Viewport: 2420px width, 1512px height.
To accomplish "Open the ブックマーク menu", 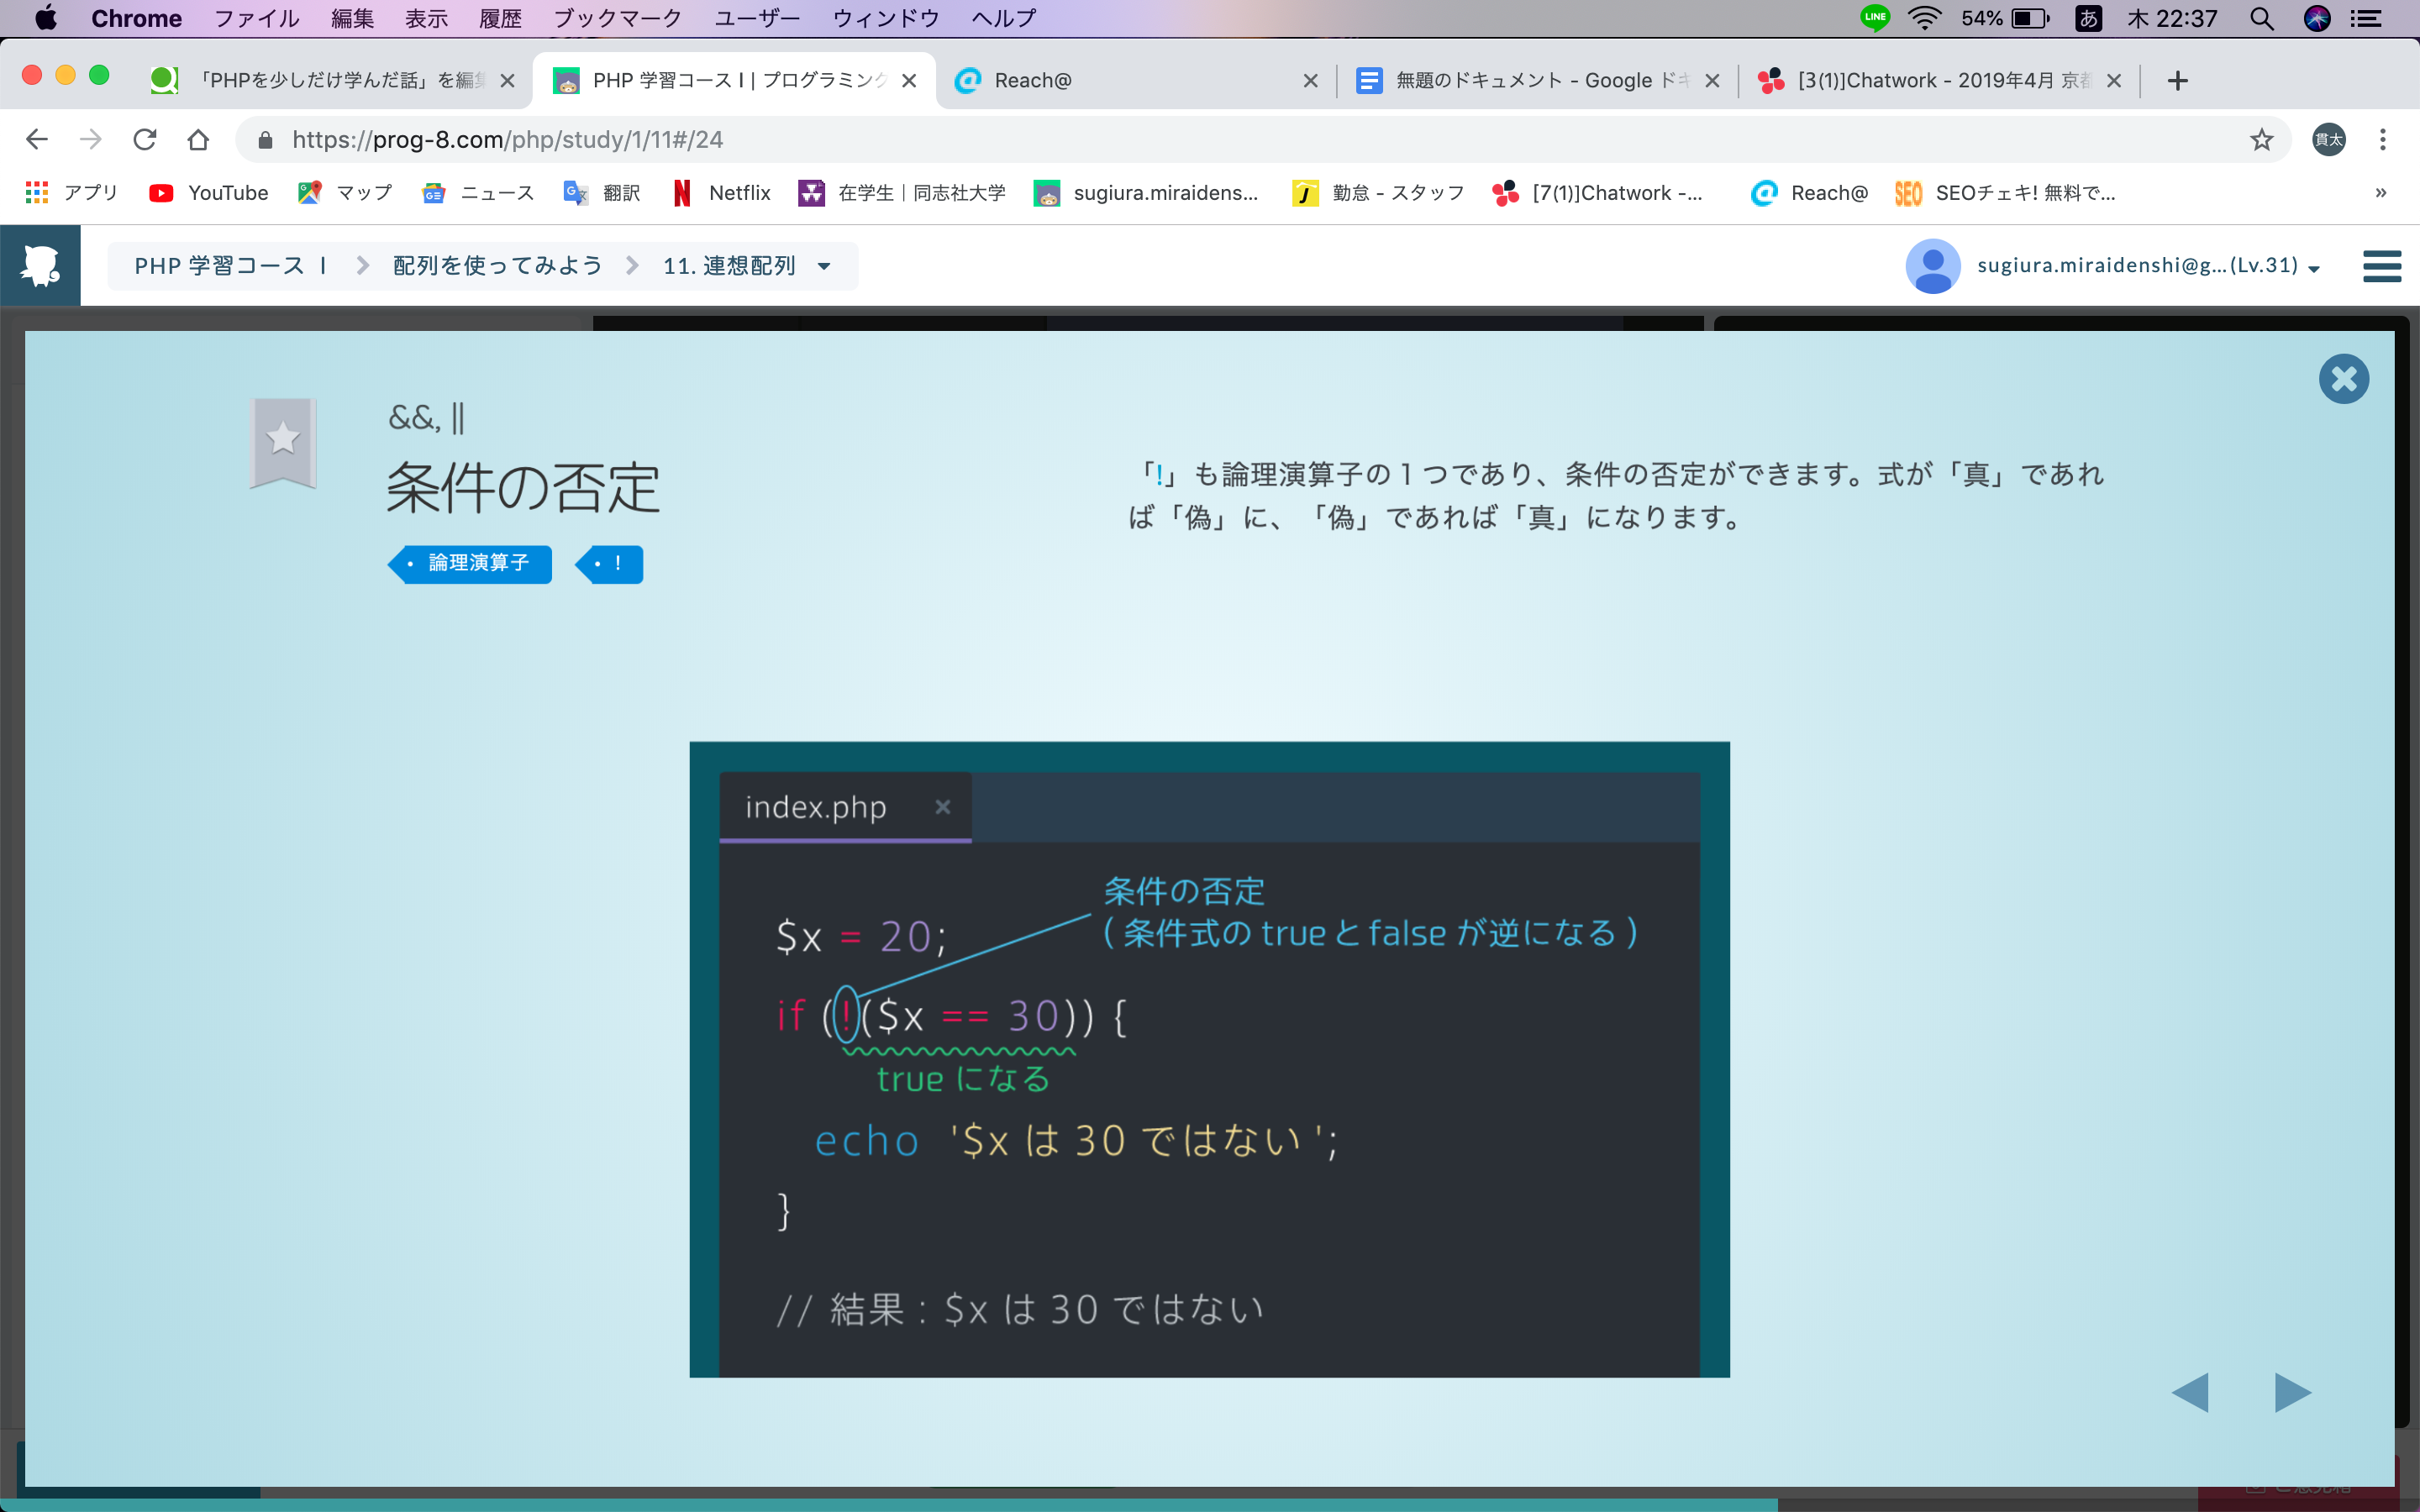I will 617,18.
